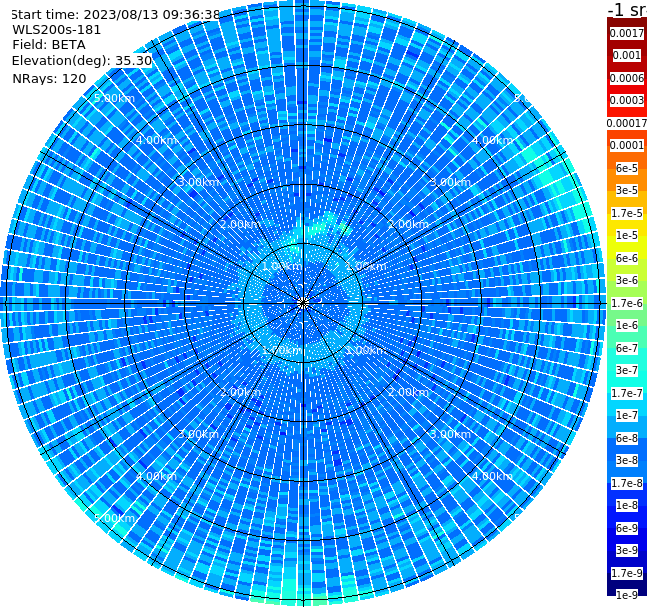Click the 3e-5 colorbar label
This screenshot has width=647, height=607.
pyautogui.click(x=627, y=190)
